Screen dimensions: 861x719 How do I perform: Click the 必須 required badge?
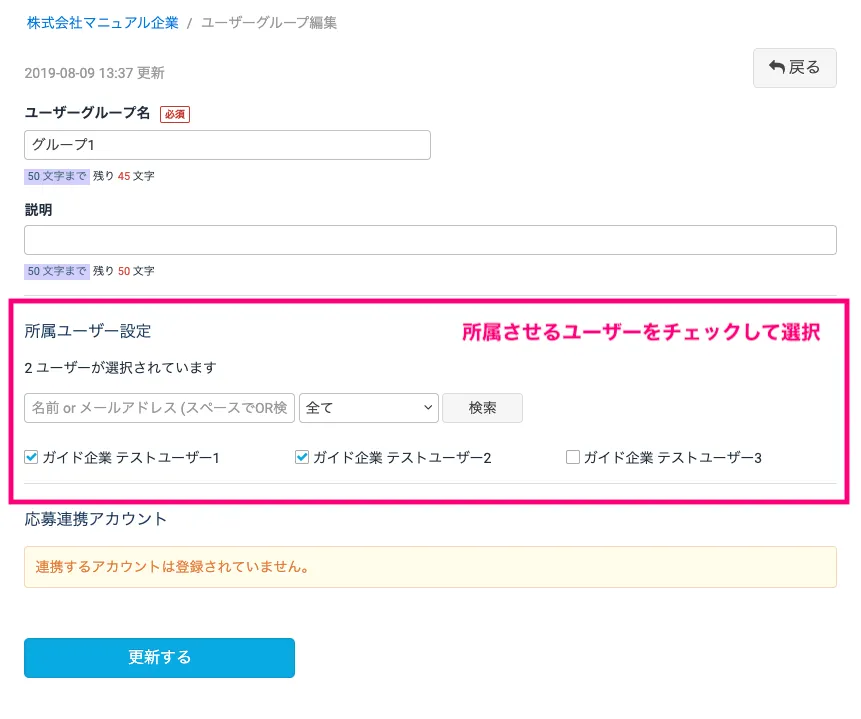coord(174,114)
